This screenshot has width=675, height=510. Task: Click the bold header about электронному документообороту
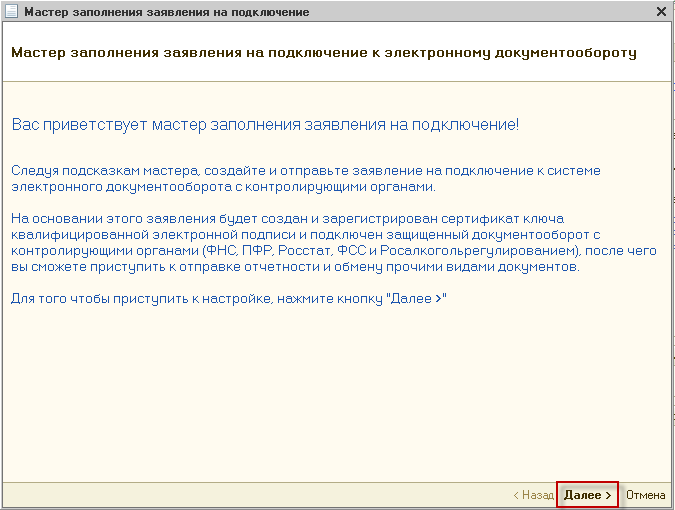click(x=323, y=50)
